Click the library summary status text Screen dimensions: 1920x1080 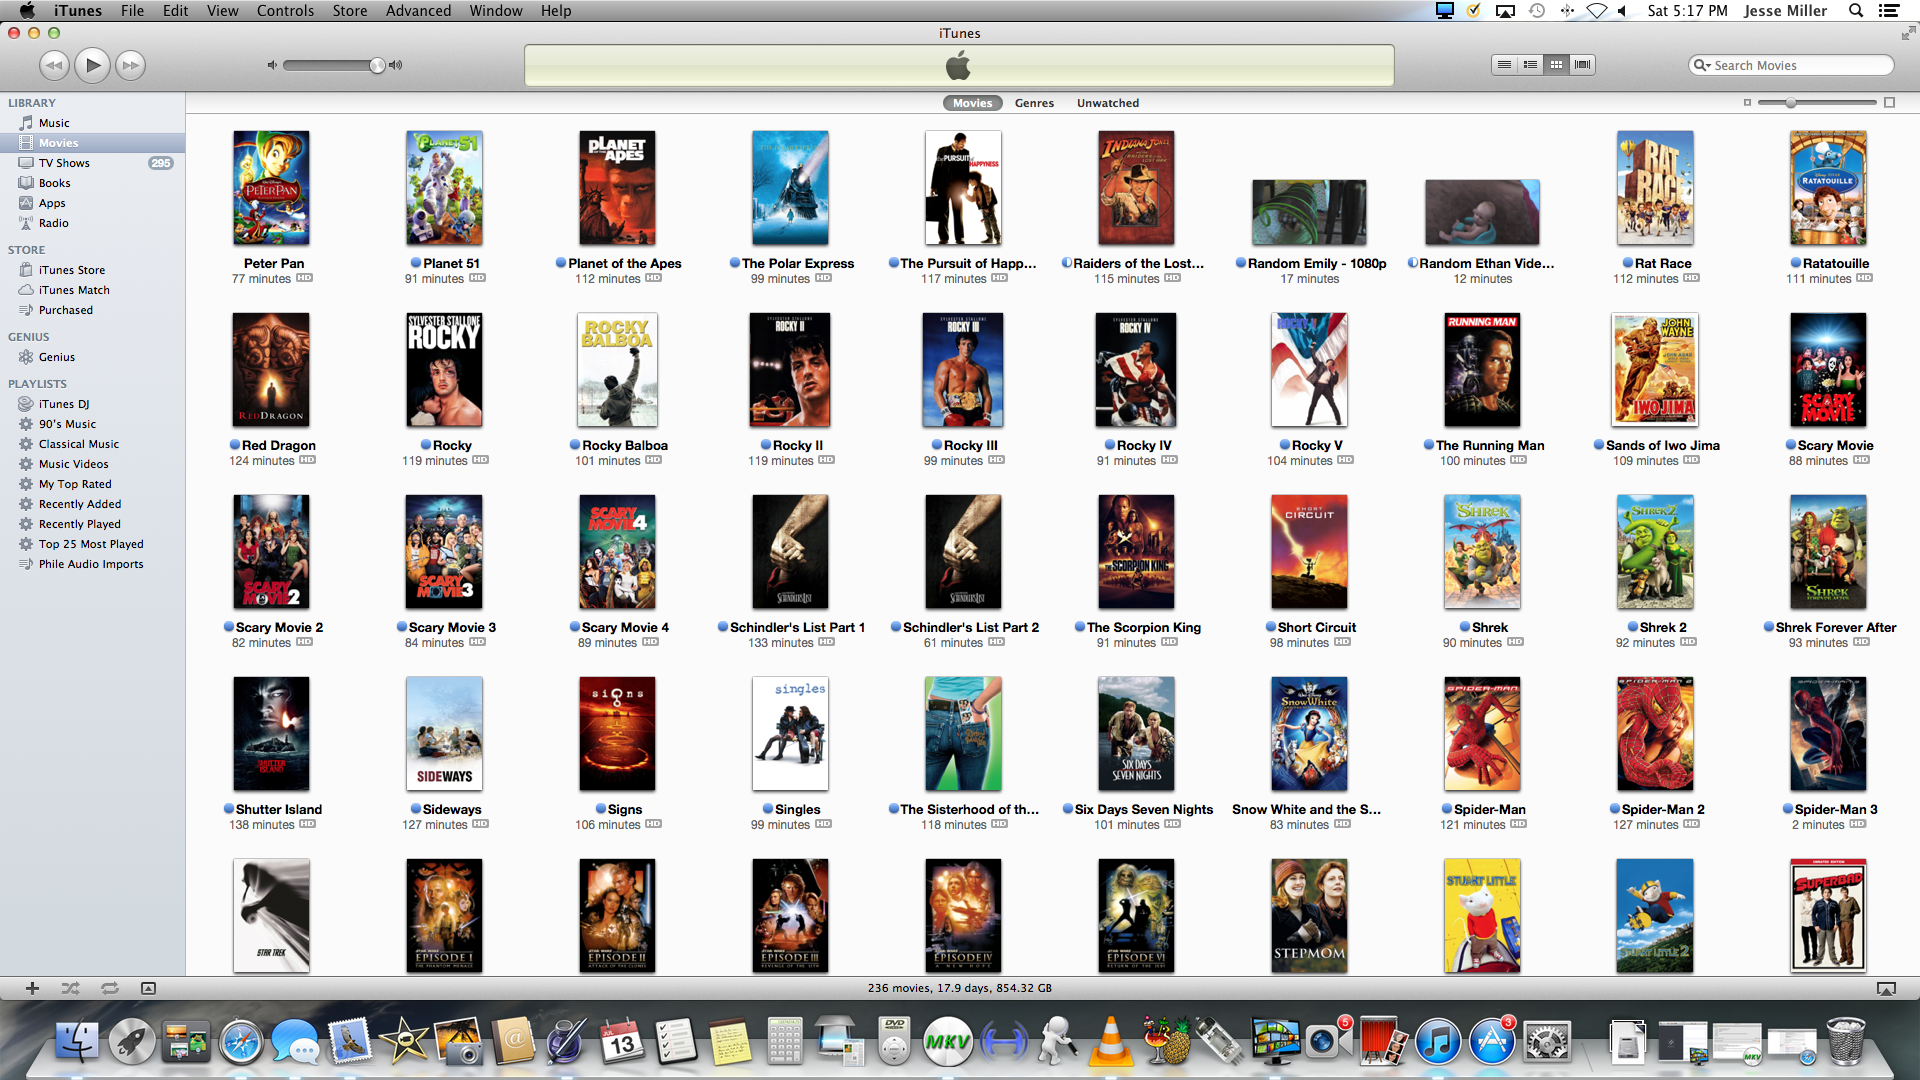(x=959, y=988)
